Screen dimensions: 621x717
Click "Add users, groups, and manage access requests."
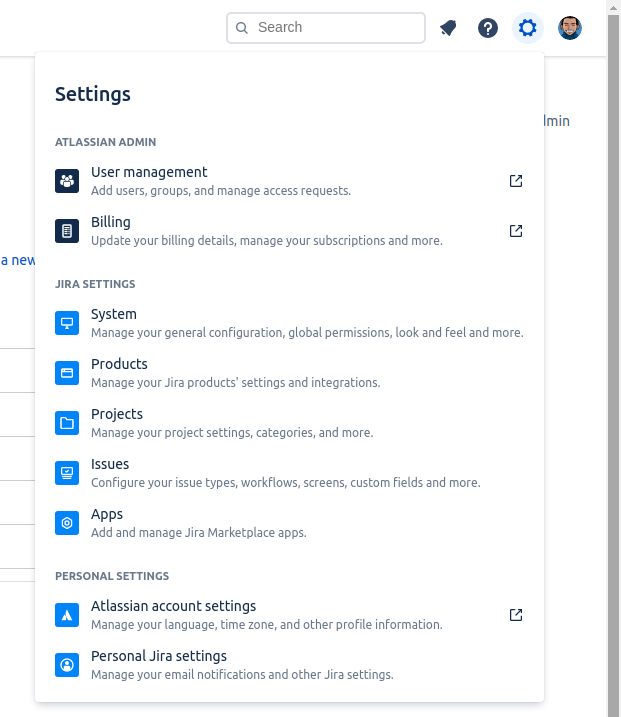point(221,191)
